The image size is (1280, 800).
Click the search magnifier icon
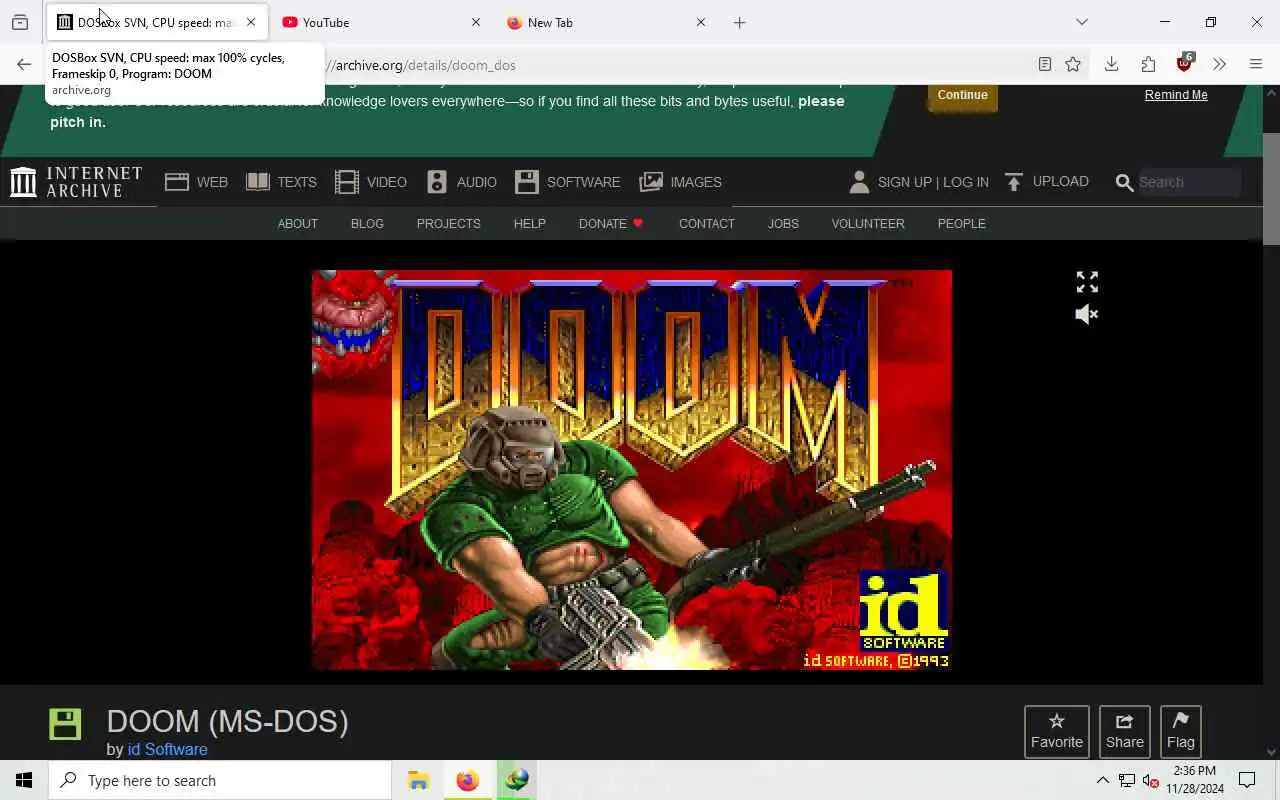coord(1124,182)
